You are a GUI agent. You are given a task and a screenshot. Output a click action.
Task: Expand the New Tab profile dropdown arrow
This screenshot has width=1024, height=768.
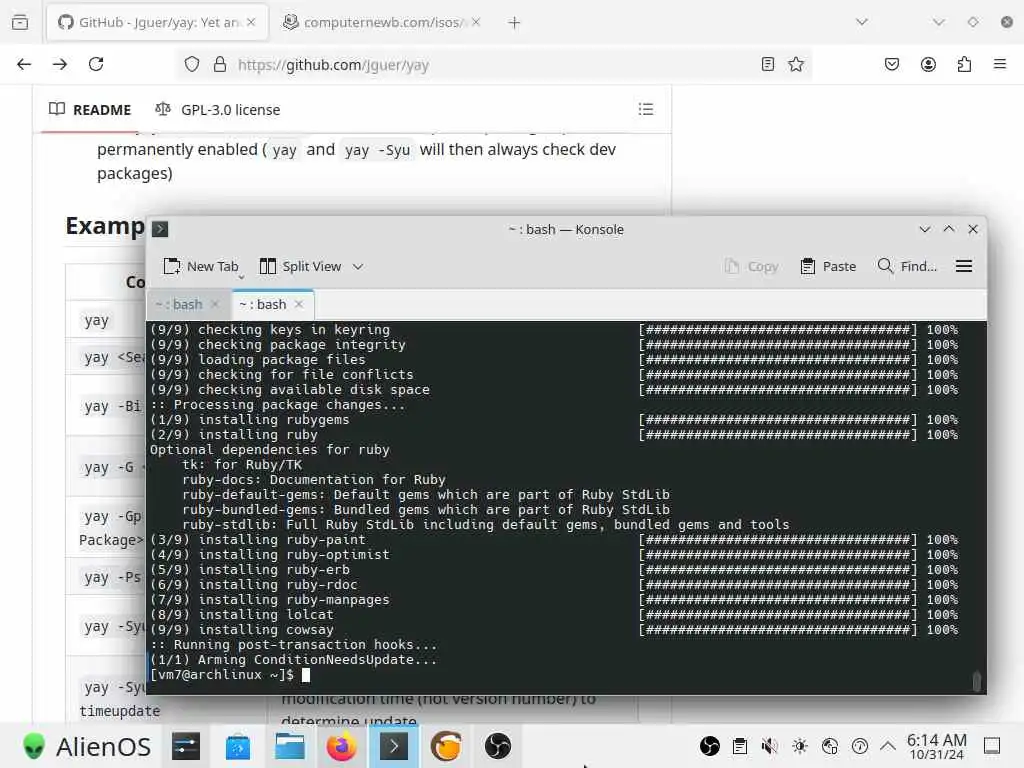pyautogui.click(x=240, y=277)
